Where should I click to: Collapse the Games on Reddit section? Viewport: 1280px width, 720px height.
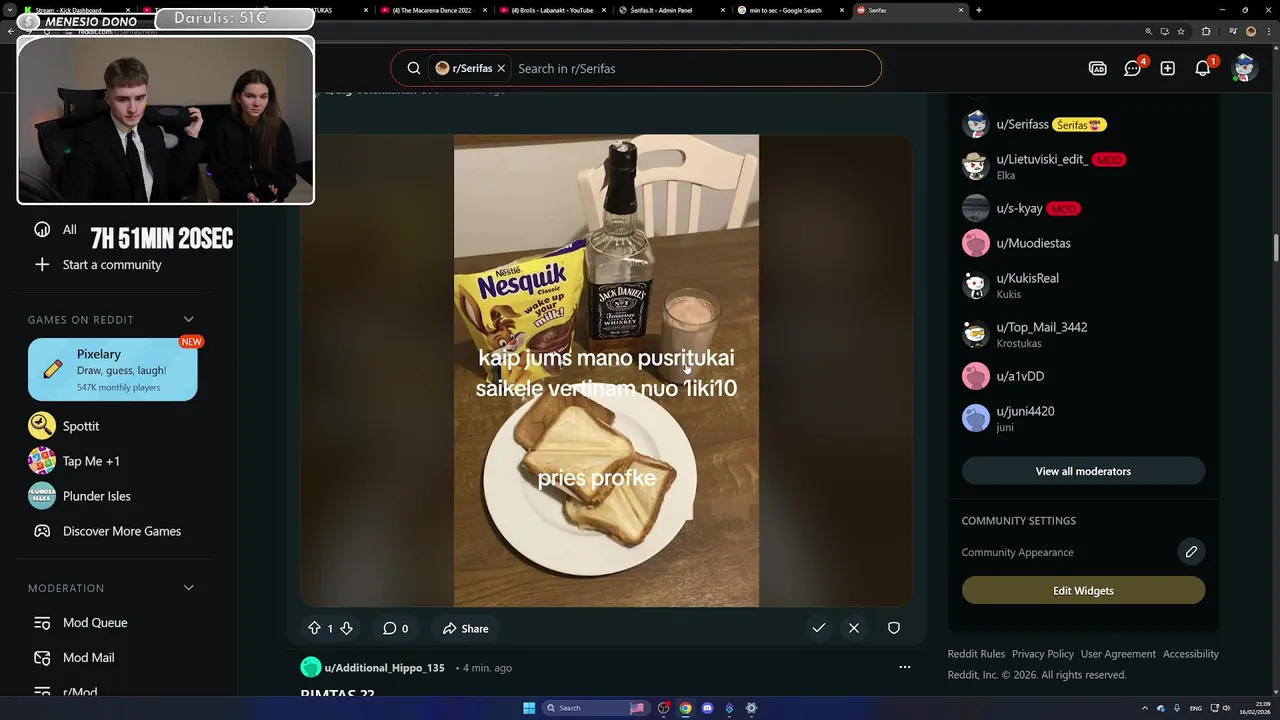coord(188,320)
